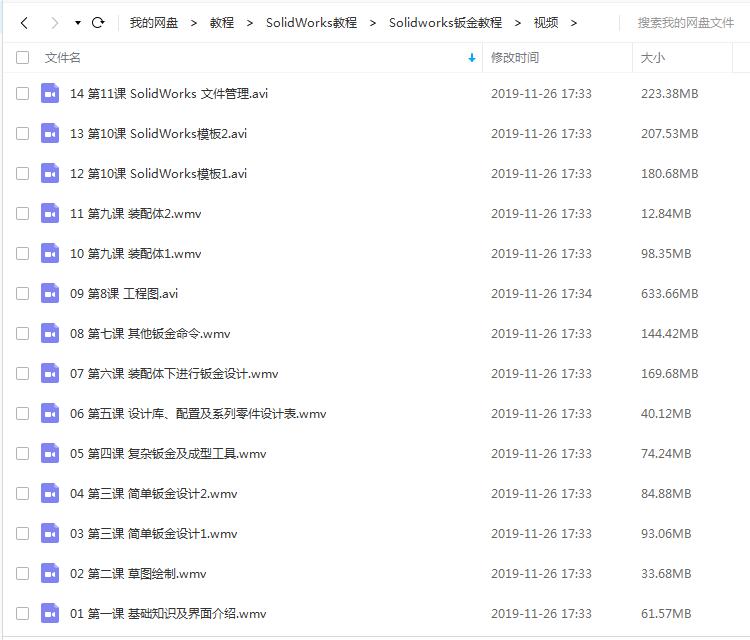Sort by 大小 column
Screen dimensions: 750x640
[652, 57]
